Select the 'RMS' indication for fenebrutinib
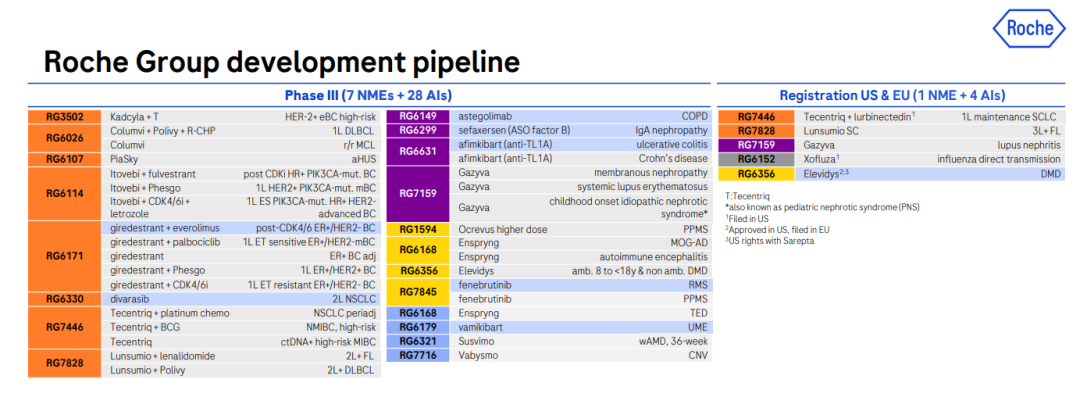The height and width of the screenshot is (415, 1080). coord(698,285)
